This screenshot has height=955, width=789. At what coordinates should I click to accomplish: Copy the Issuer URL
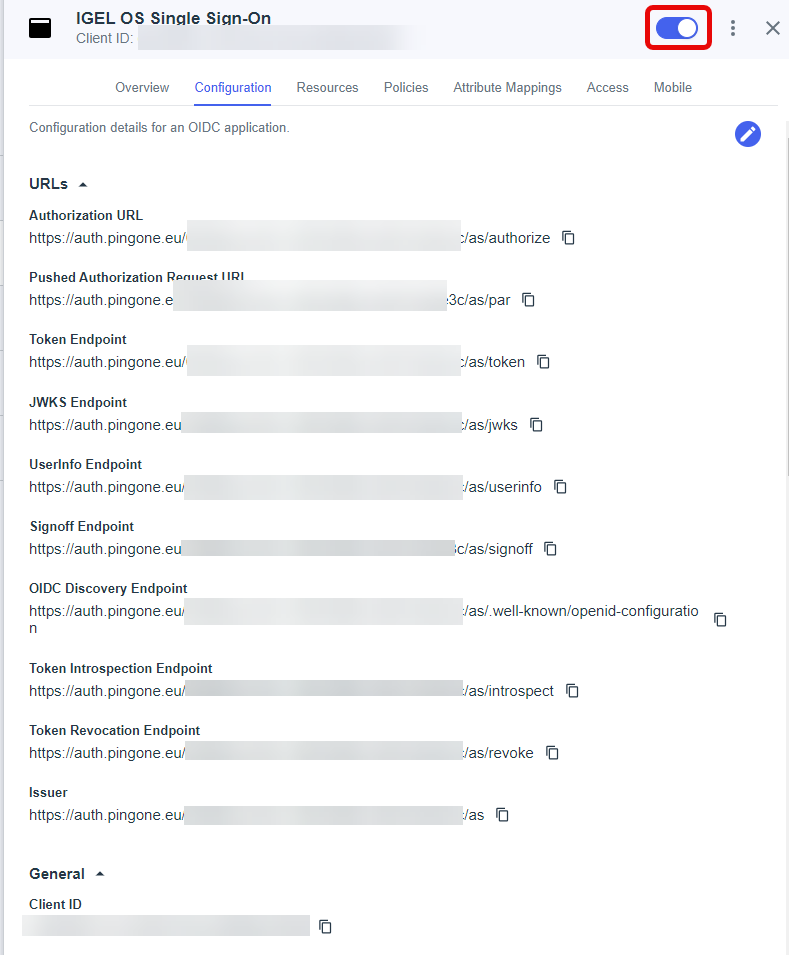(503, 815)
